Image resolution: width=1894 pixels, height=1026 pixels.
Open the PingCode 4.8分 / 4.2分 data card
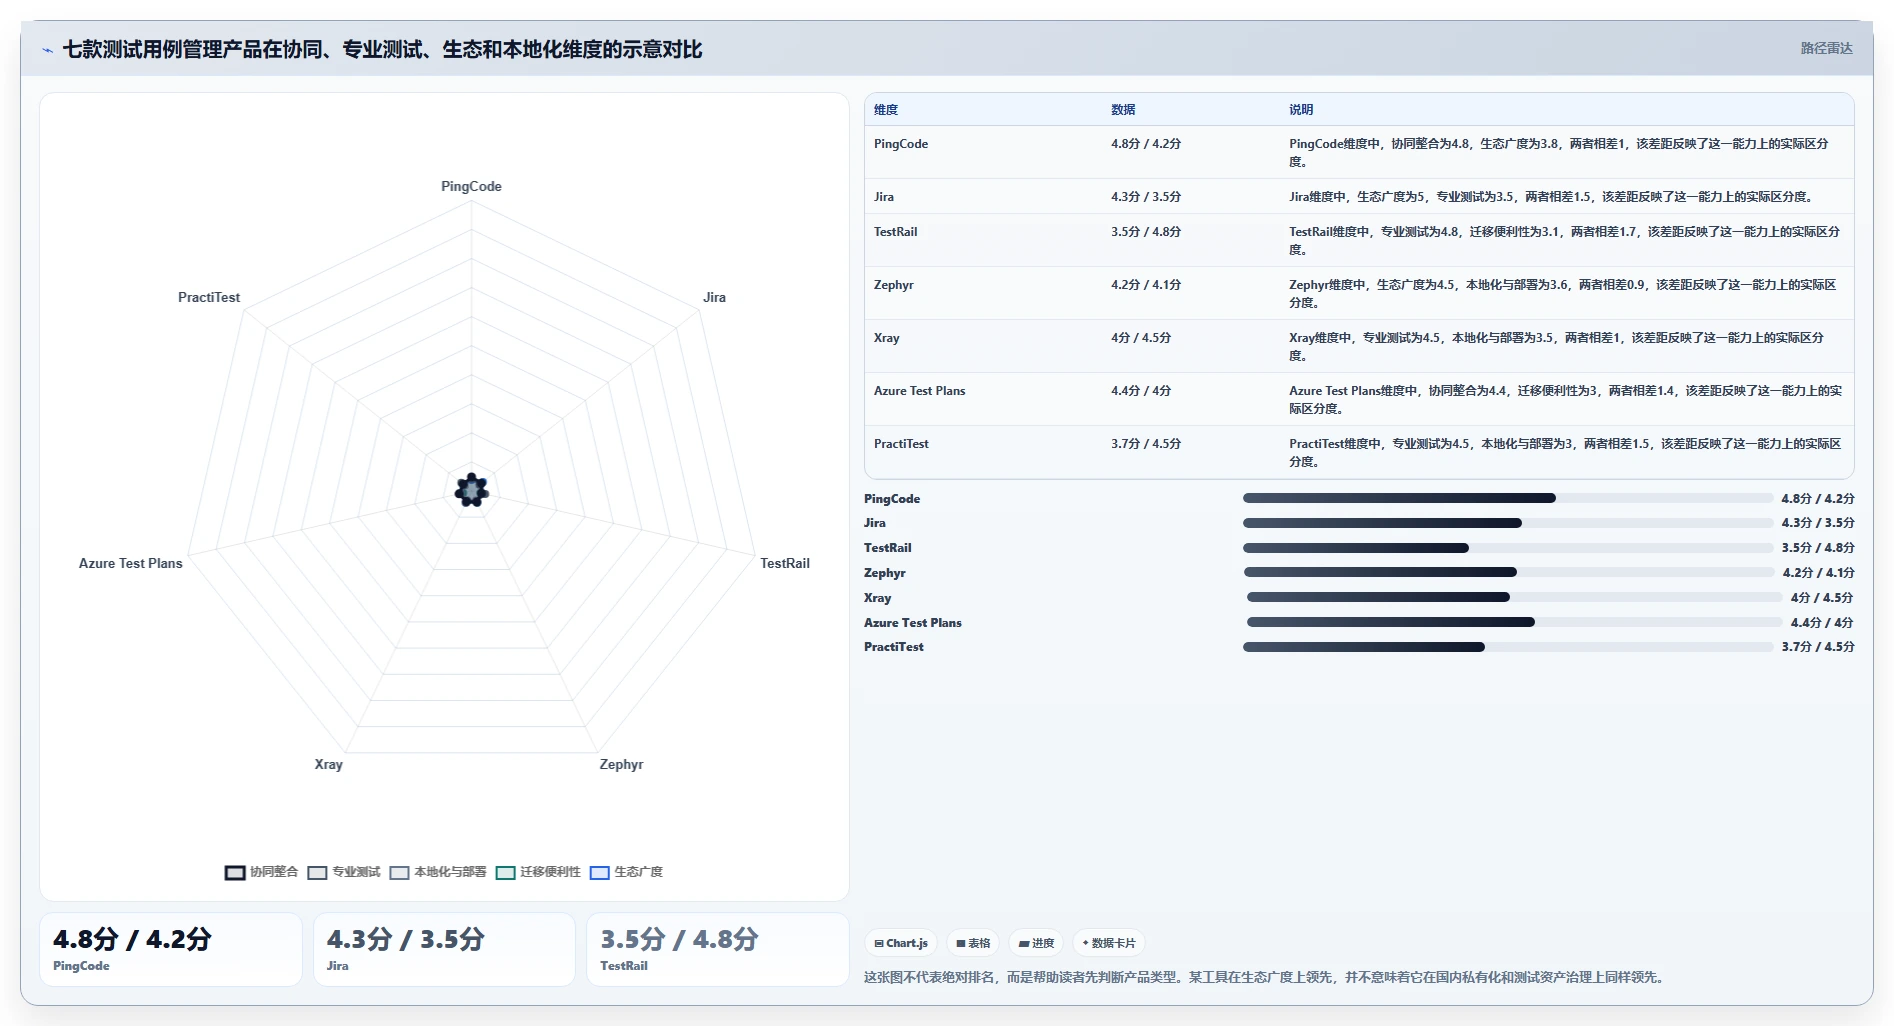point(171,949)
